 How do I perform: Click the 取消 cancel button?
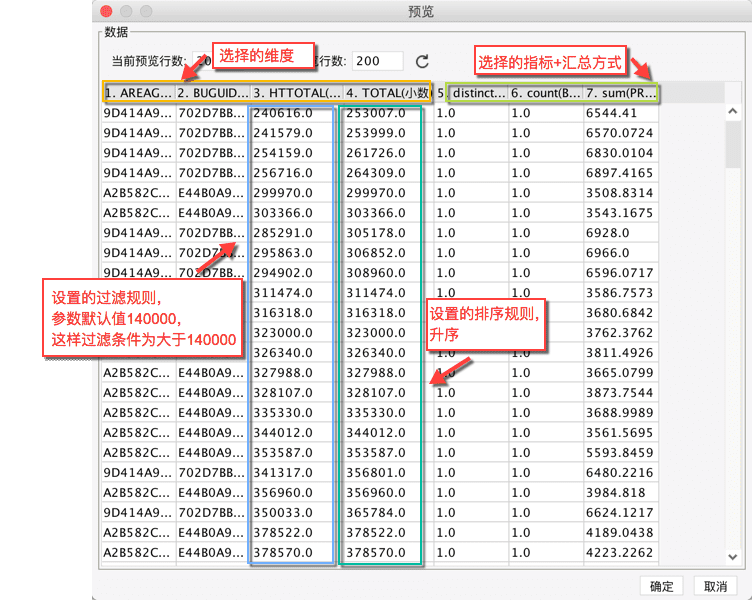point(716,586)
